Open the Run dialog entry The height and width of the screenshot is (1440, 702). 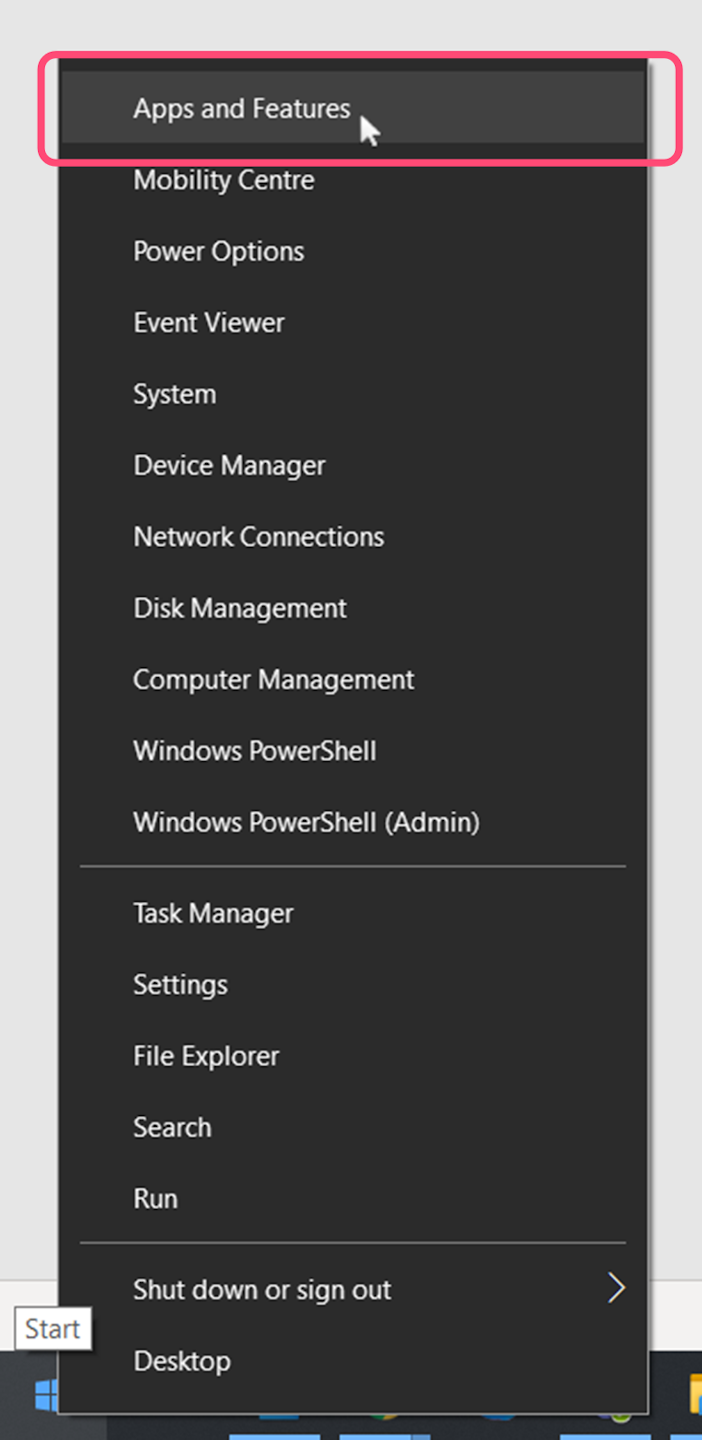click(x=156, y=1198)
